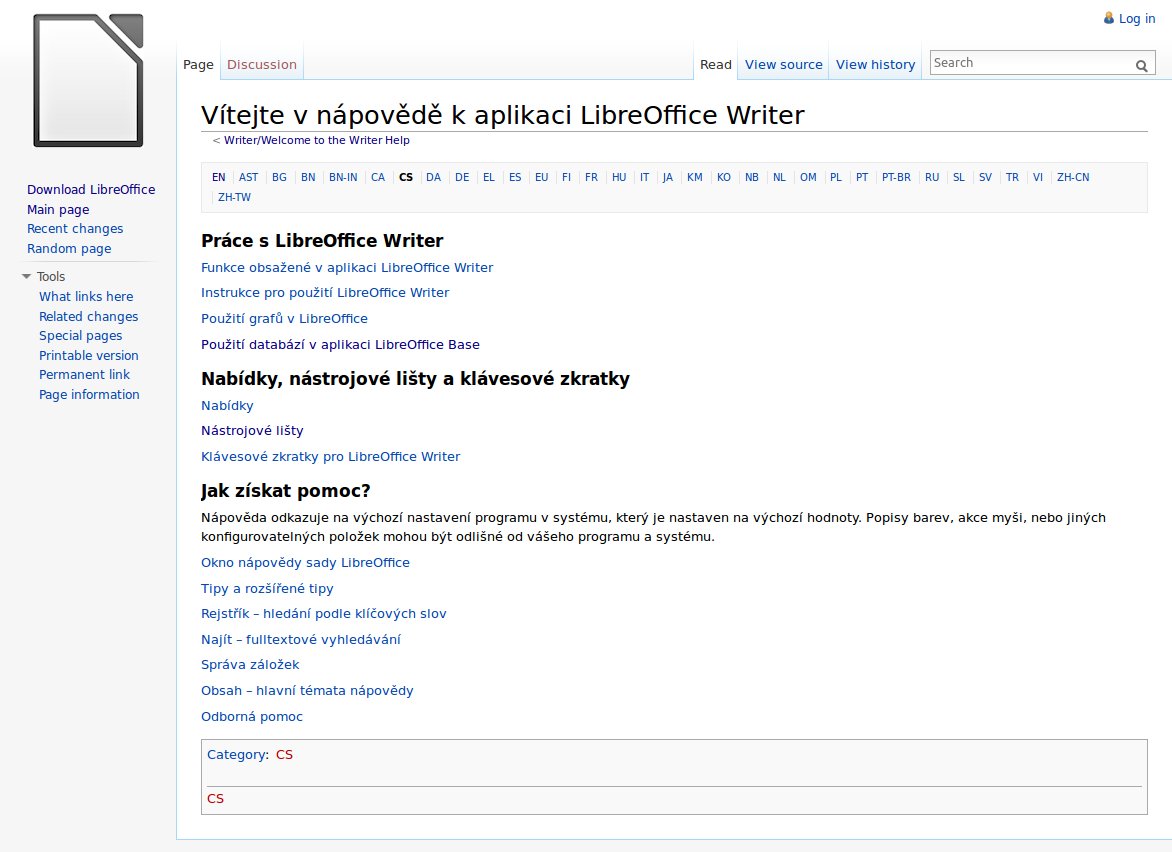Open the Nabídky link
This screenshot has width=1172, height=852.
[x=227, y=406]
